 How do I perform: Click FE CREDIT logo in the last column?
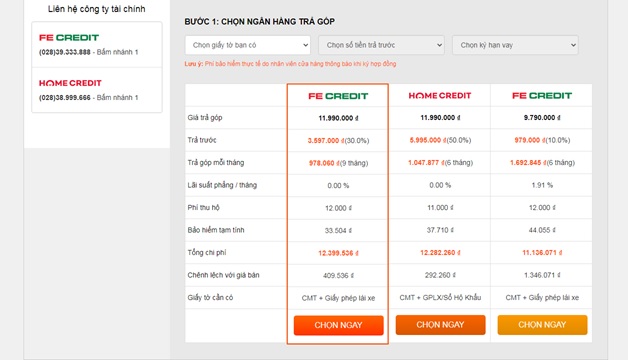[542, 96]
